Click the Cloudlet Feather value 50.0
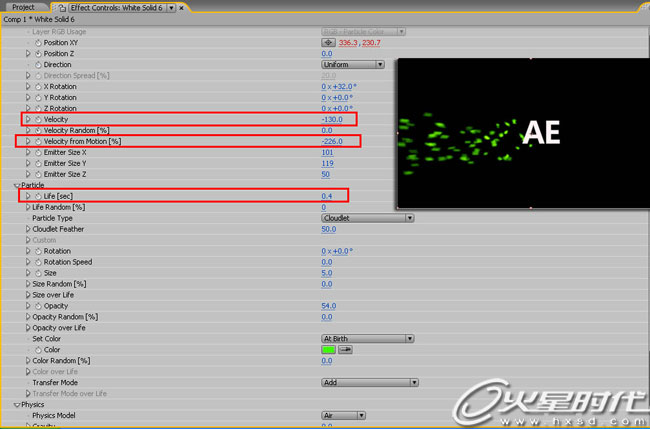 [329, 229]
